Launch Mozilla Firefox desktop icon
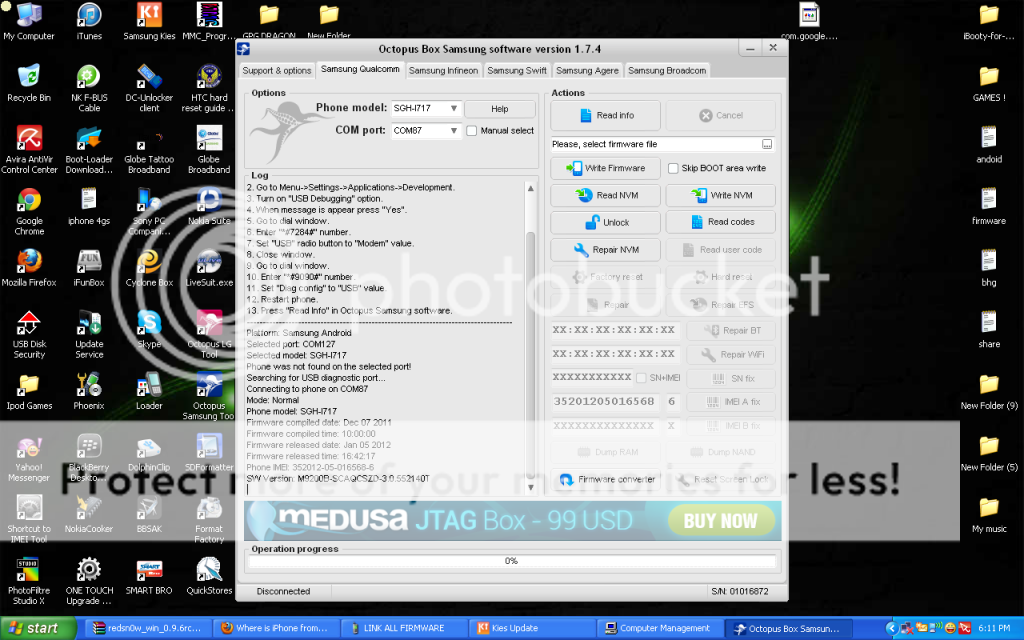The width and height of the screenshot is (1024, 640). point(29,268)
